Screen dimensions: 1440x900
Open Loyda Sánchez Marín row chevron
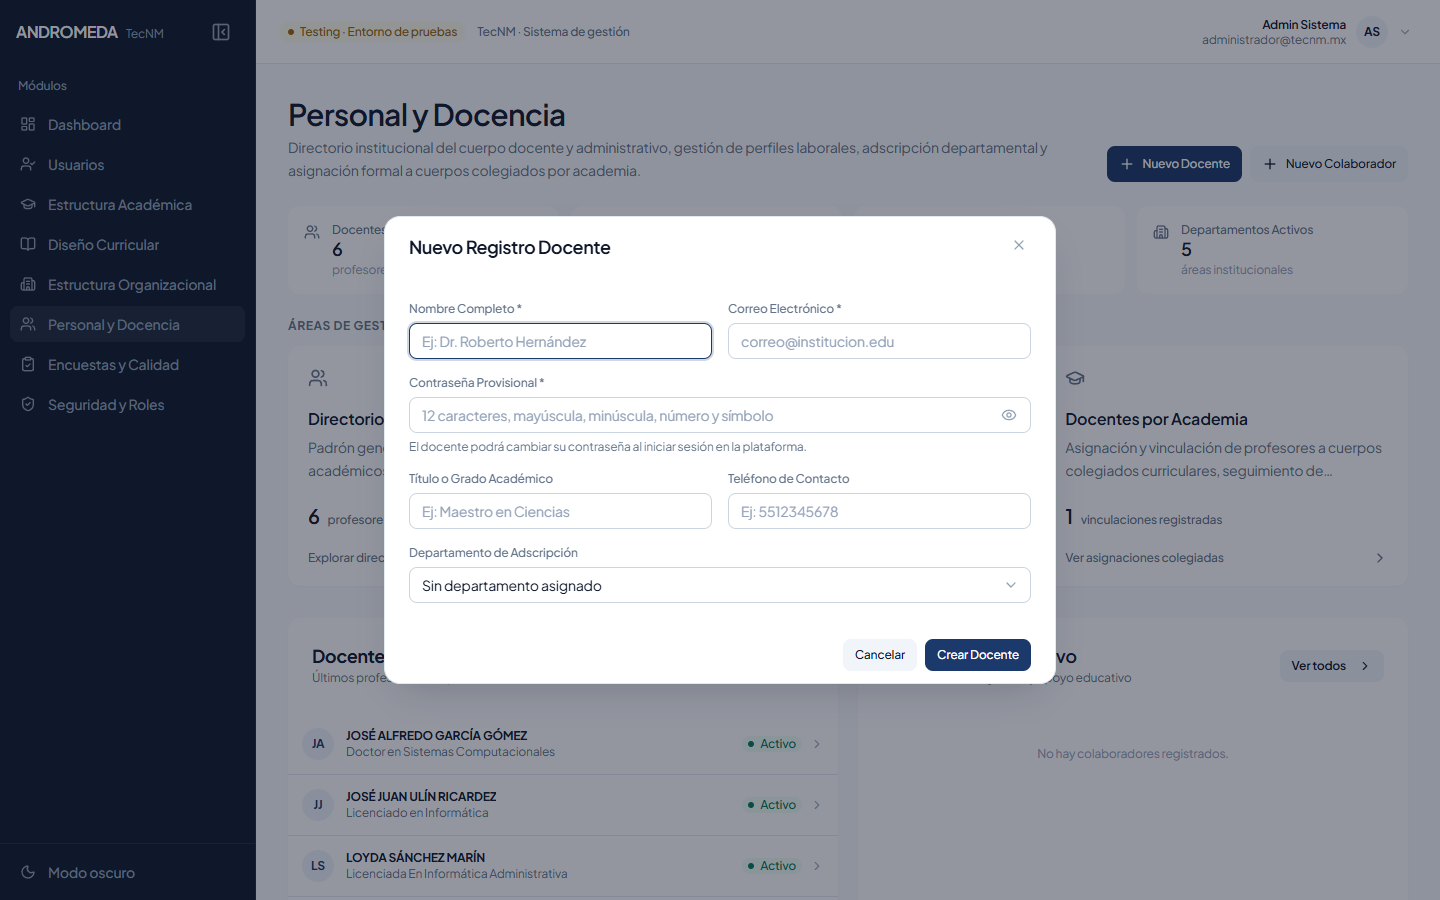[817, 866]
